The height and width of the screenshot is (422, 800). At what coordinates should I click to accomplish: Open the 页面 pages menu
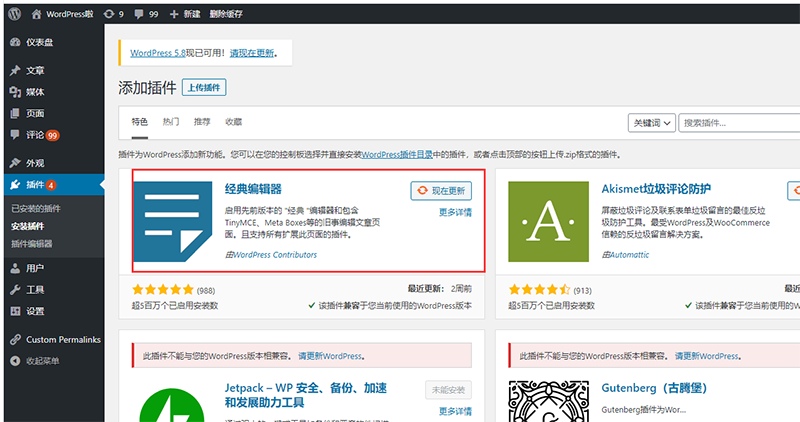pyautogui.click(x=53, y=113)
